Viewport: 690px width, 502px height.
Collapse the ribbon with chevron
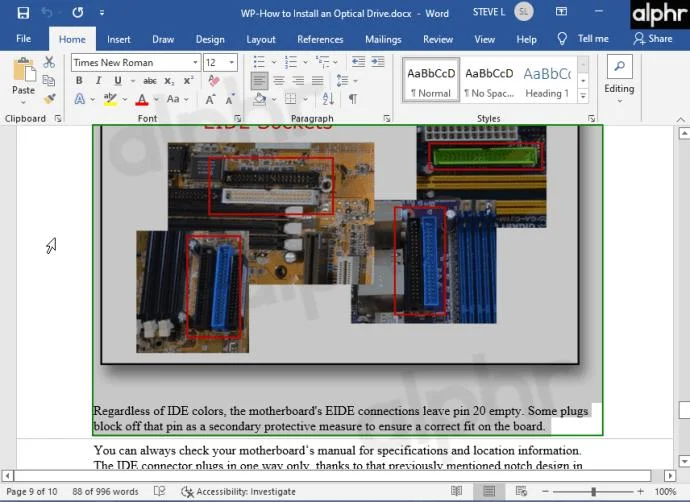coord(680,119)
